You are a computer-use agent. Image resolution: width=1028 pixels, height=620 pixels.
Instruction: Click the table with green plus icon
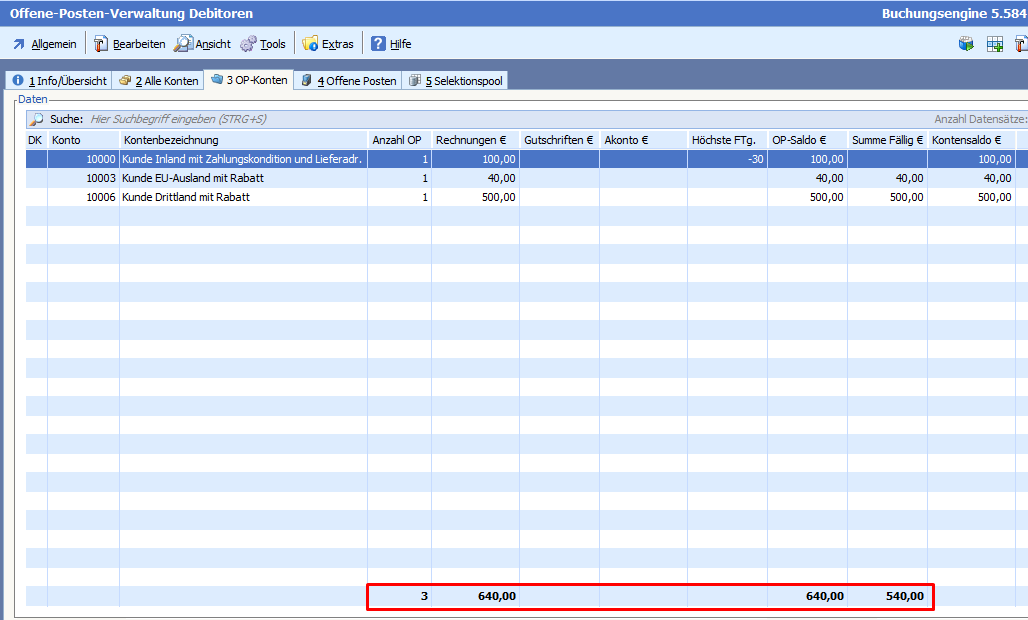[x=995, y=44]
